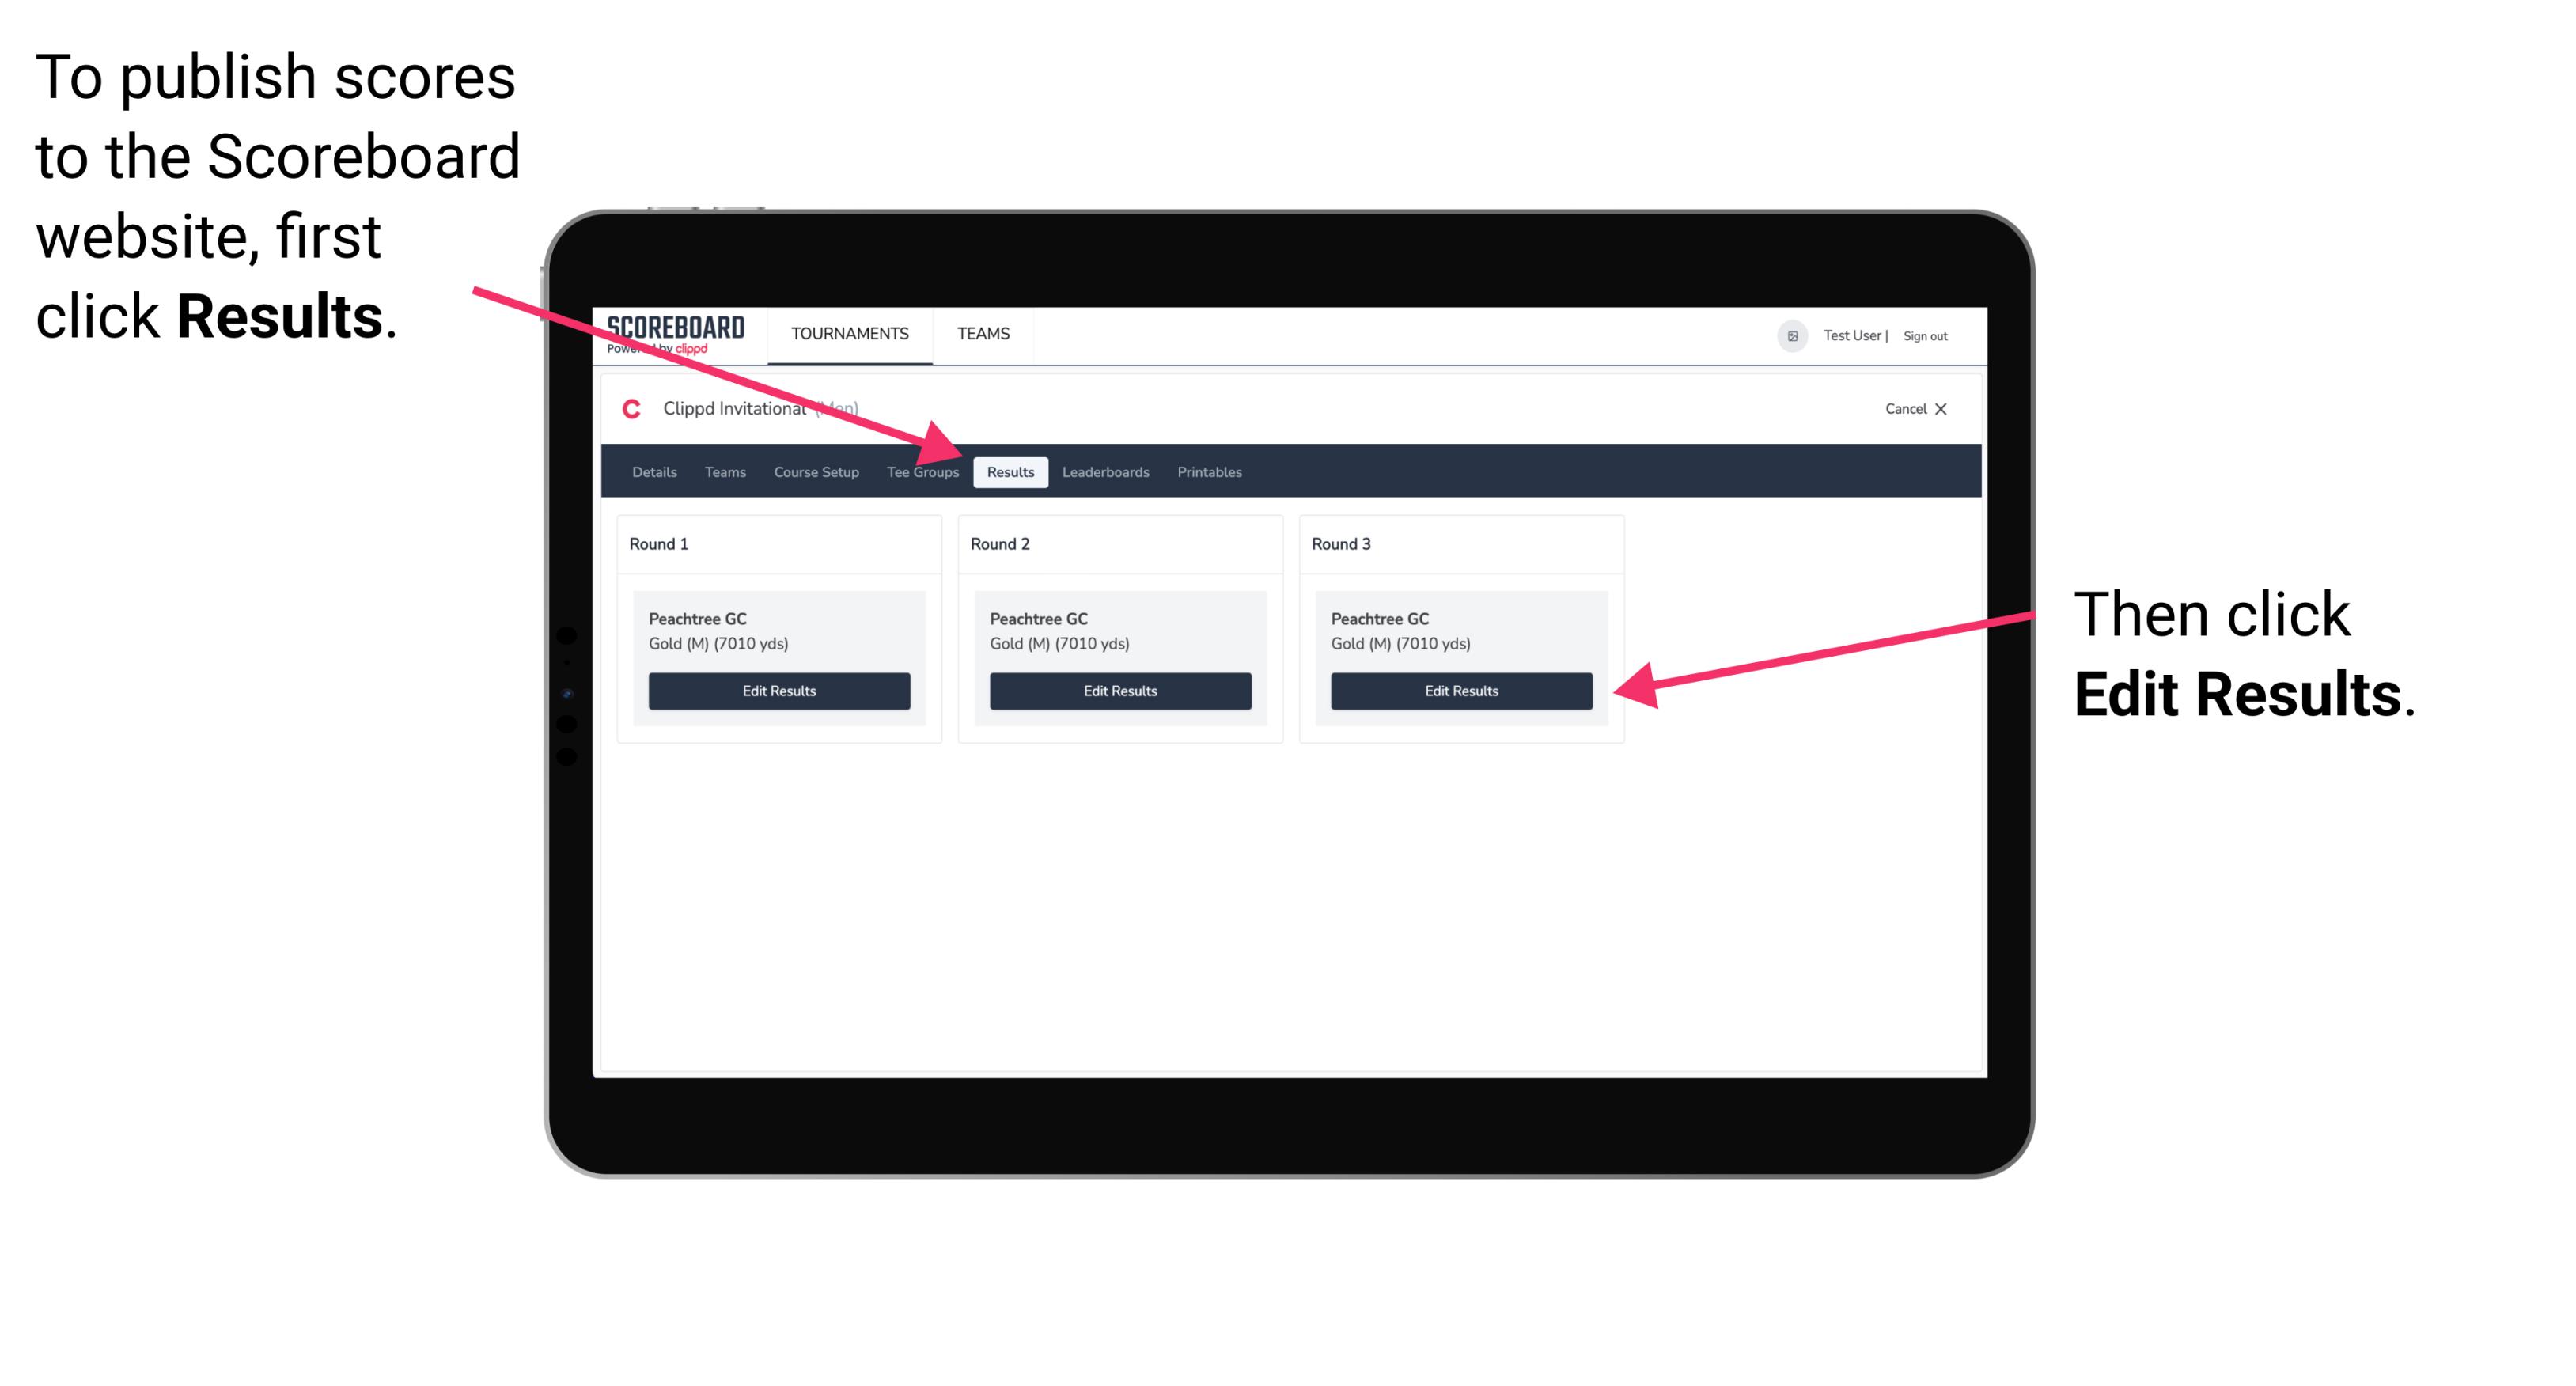The height and width of the screenshot is (1386, 2576).
Task: Click Course Setup tab
Action: point(816,471)
